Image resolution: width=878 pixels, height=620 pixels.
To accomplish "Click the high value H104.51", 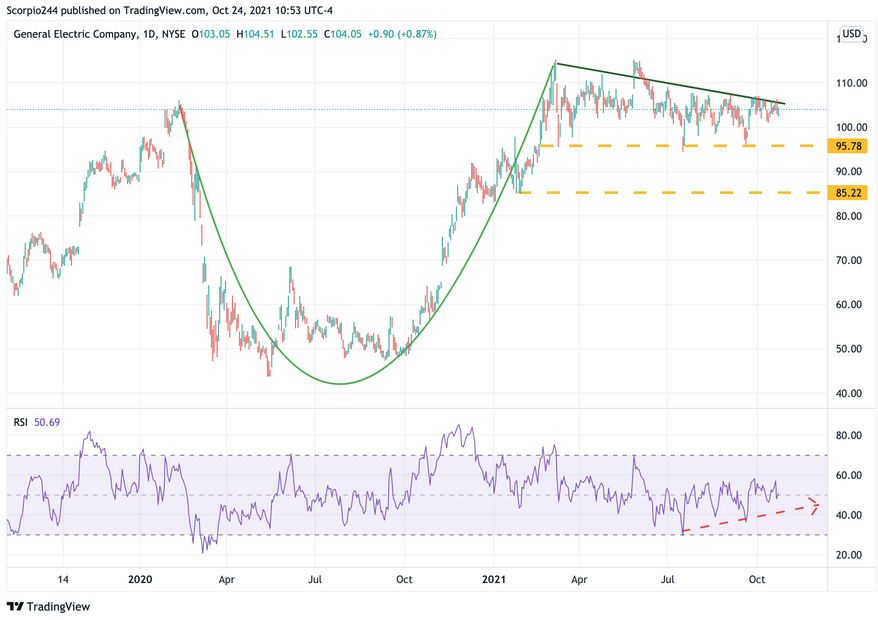I will tap(255, 34).
